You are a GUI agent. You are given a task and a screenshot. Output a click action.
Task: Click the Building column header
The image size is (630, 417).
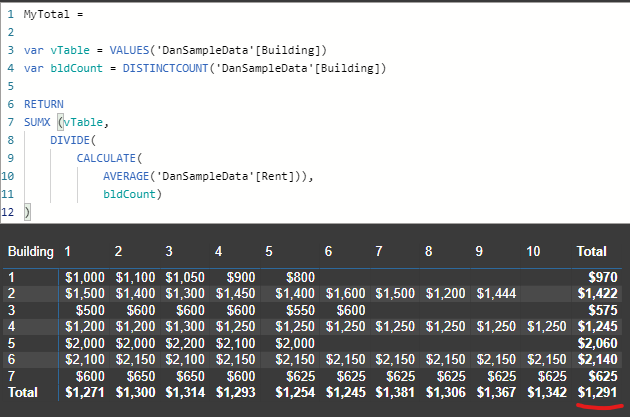tap(31, 251)
